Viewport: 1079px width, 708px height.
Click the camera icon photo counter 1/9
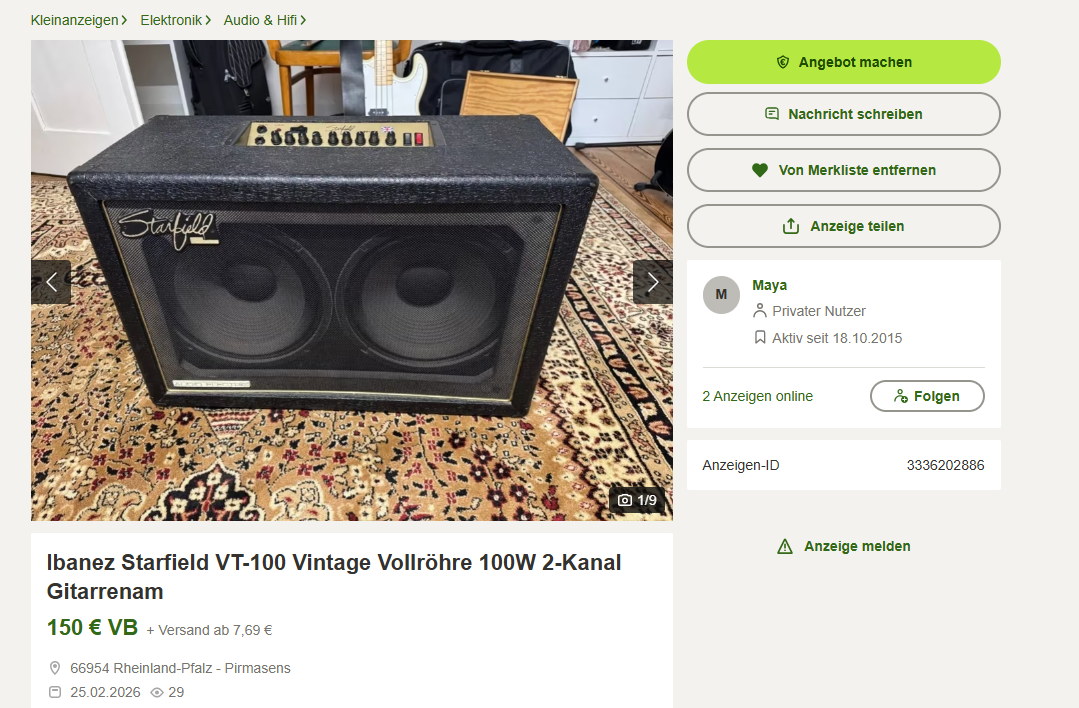pos(625,500)
